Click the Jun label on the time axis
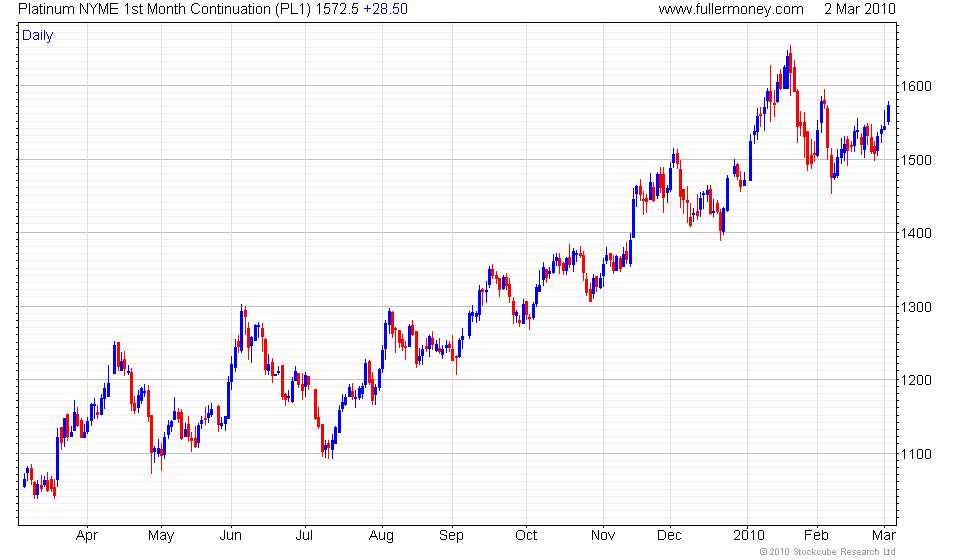The height and width of the screenshot is (560, 980). click(231, 536)
